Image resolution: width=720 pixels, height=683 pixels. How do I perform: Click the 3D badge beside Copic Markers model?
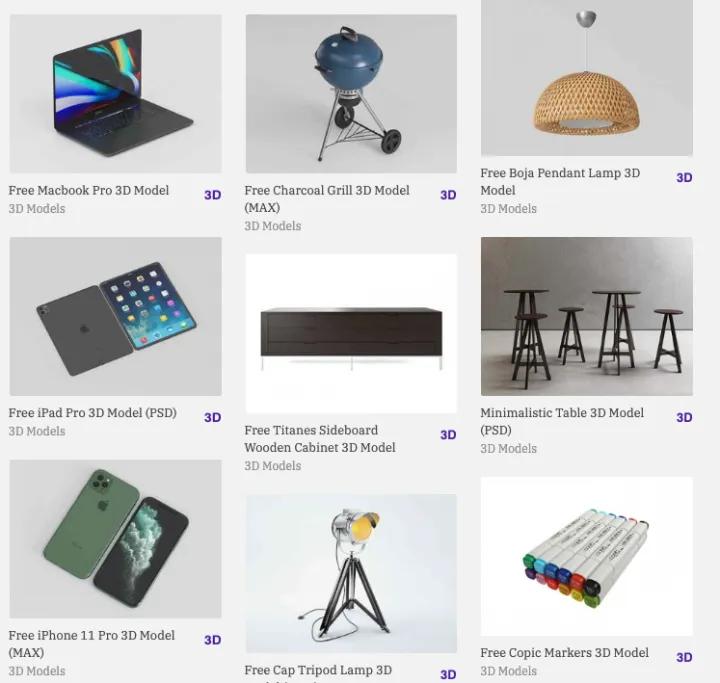684,657
